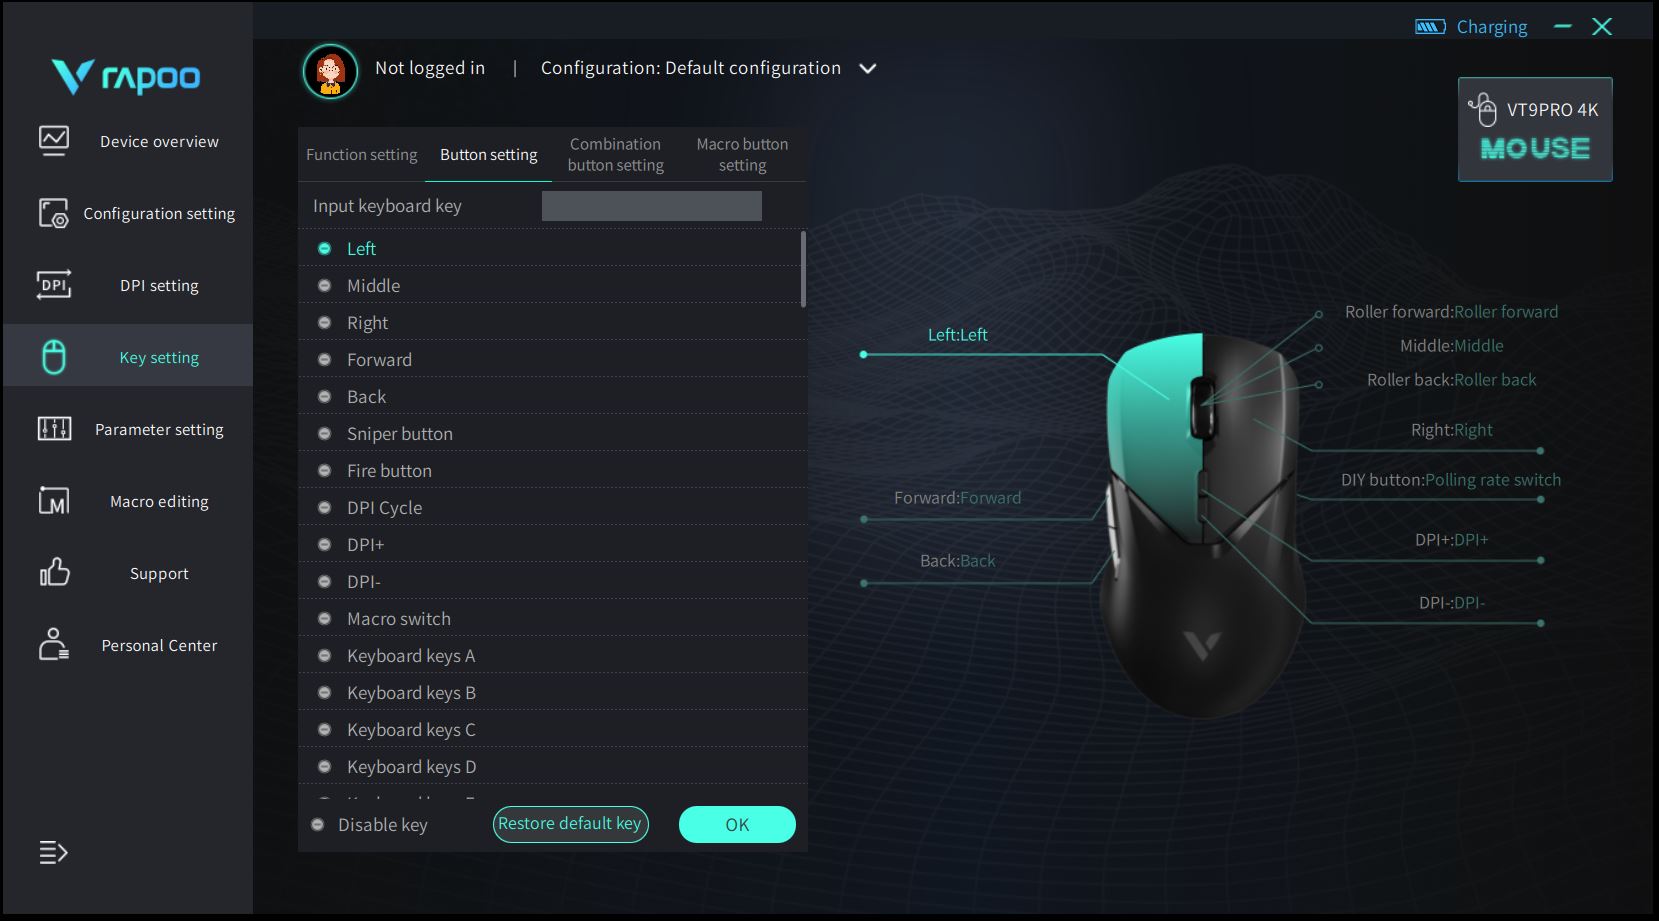
Task: Choose the Sniper button radio option
Action: [x=324, y=433]
